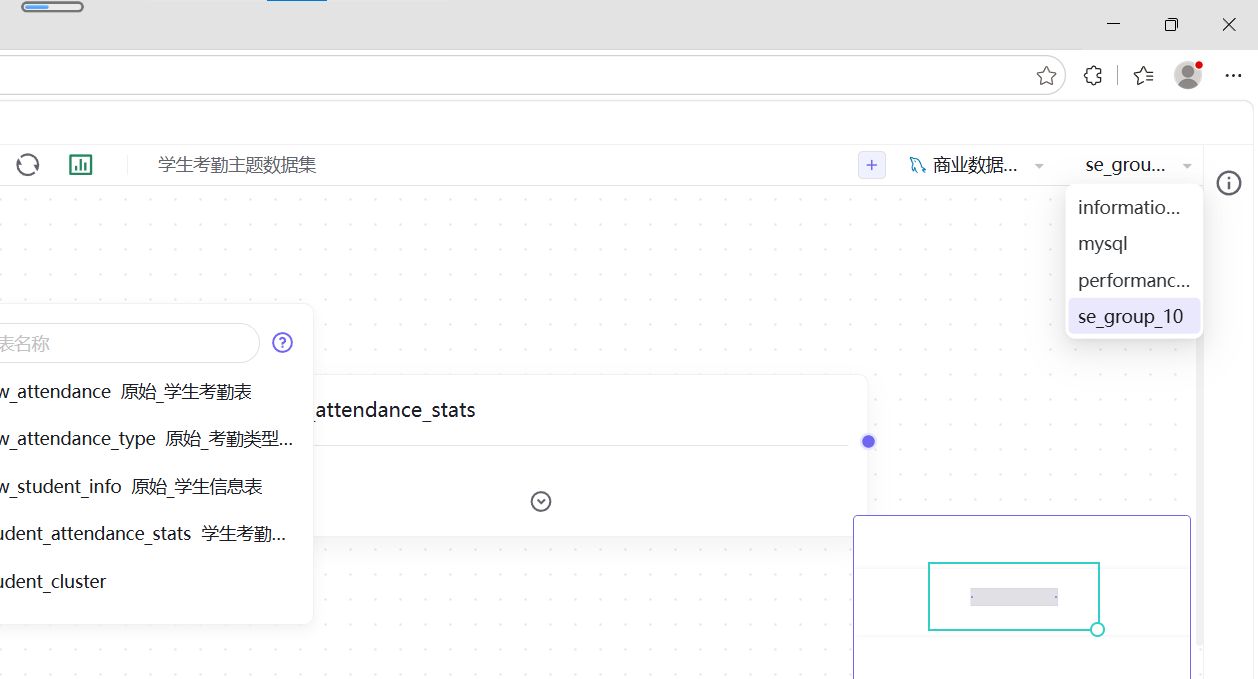
Task: Open the chart view icon
Action: click(x=81, y=165)
